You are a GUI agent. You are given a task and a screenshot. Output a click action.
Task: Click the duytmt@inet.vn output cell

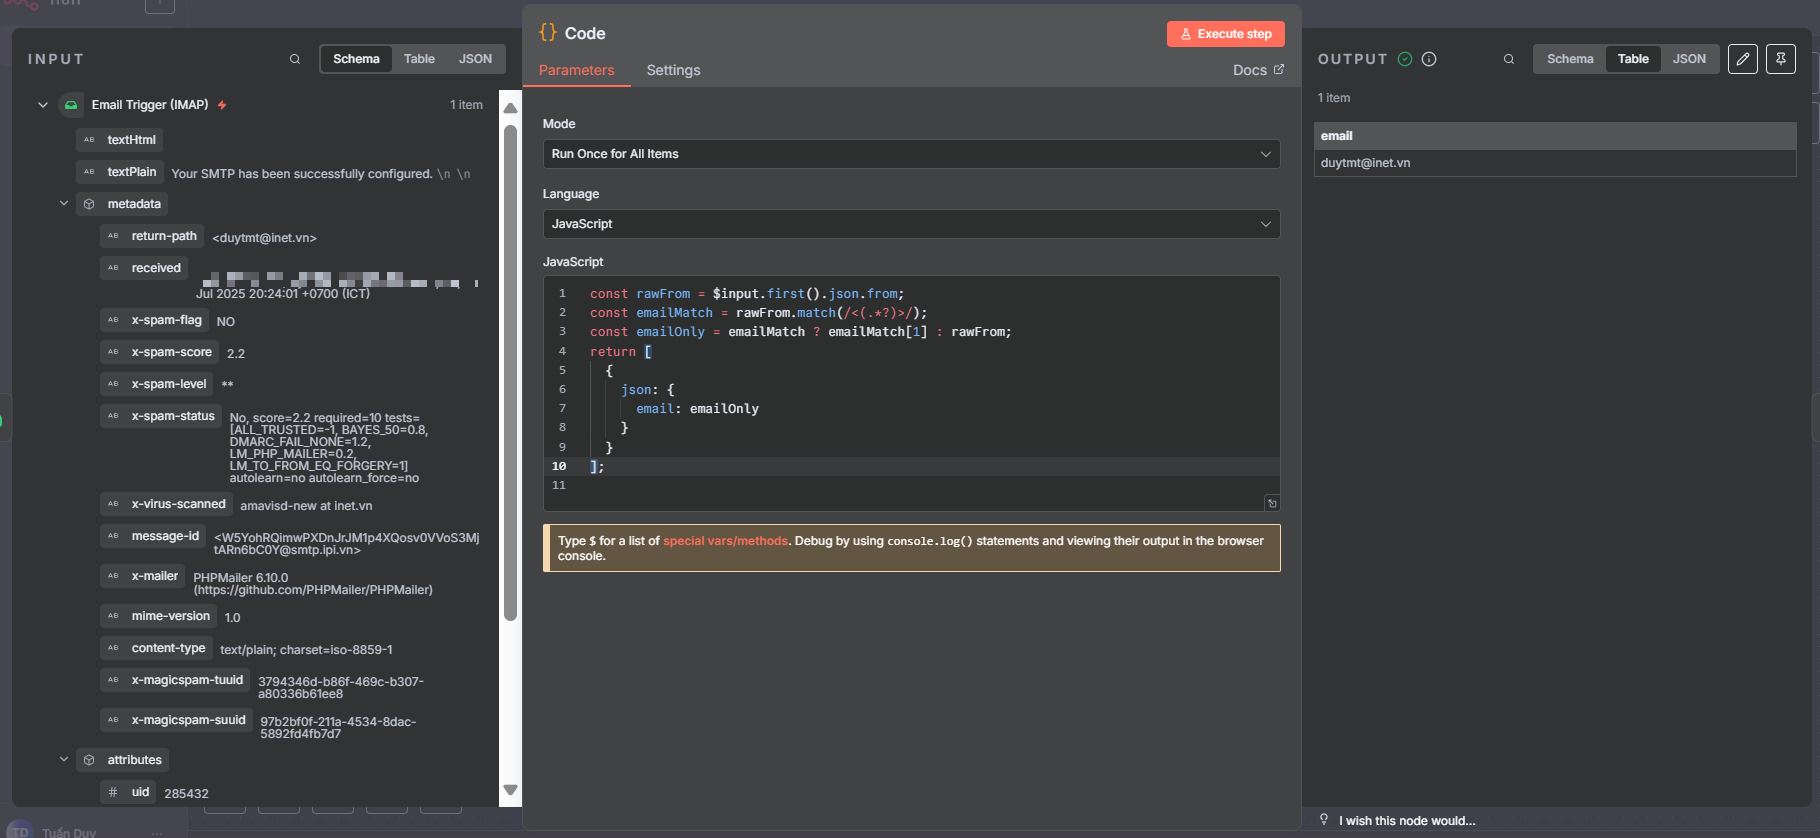[1555, 163]
